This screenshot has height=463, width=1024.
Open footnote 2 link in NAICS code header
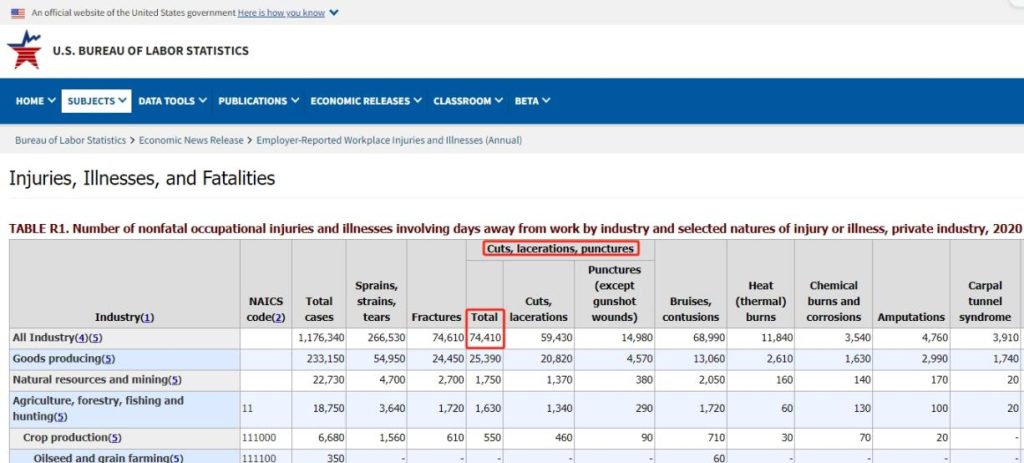(x=279, y=317)
